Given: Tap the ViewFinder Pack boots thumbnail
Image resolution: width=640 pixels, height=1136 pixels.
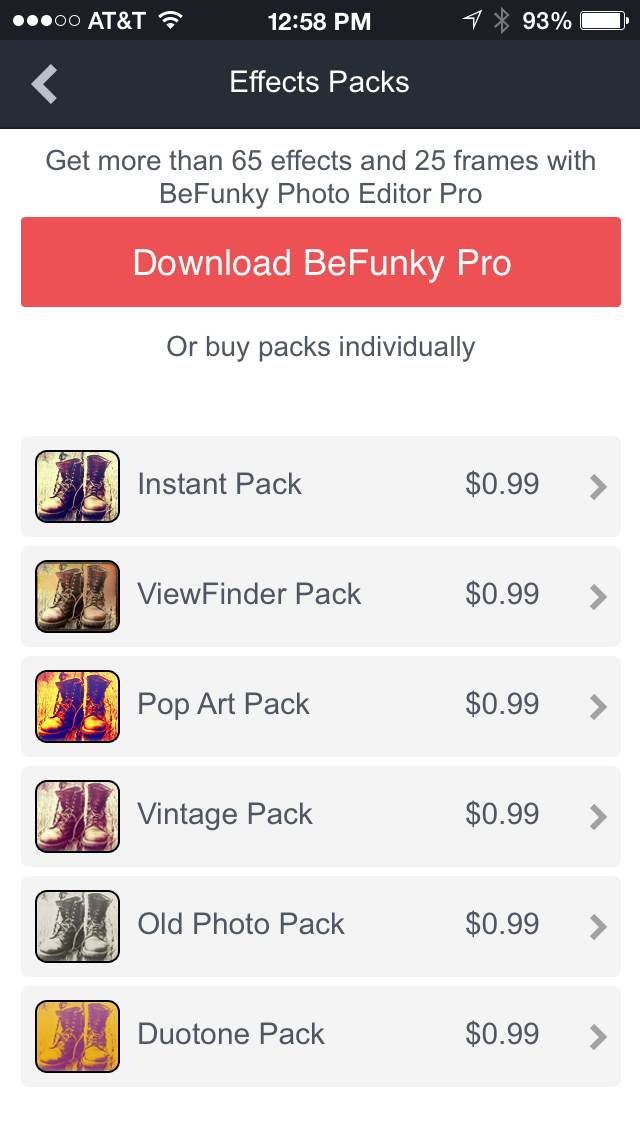Looking at the screenshot, I should click(77, 596).
